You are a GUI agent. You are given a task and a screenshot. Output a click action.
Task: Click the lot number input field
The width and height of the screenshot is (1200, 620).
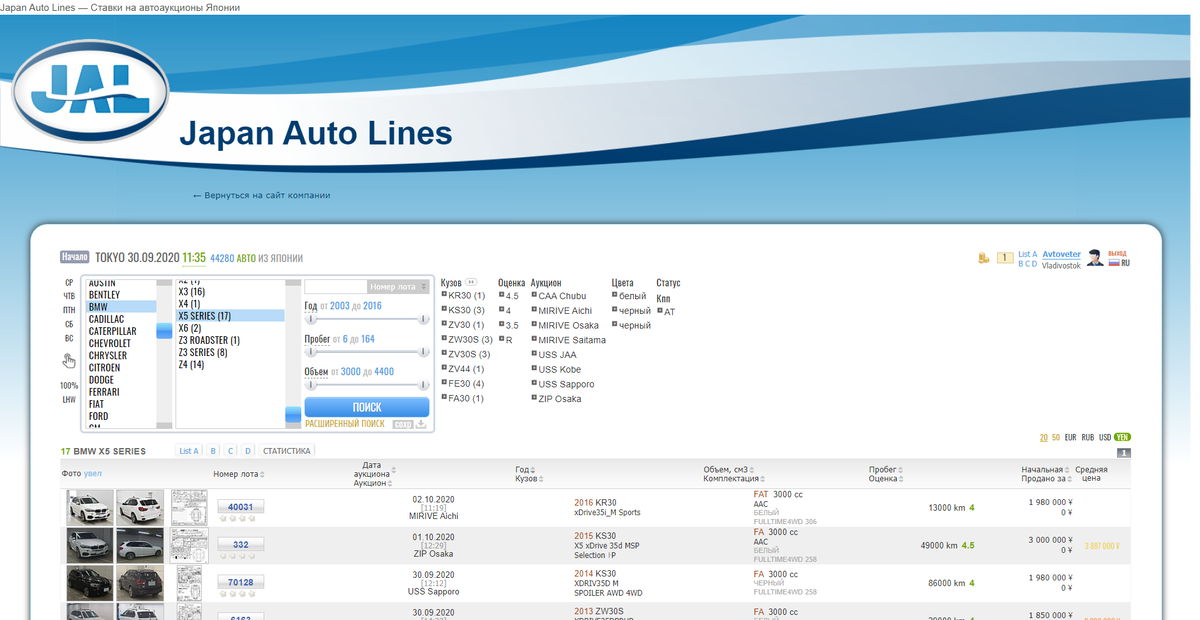point(336,286)
